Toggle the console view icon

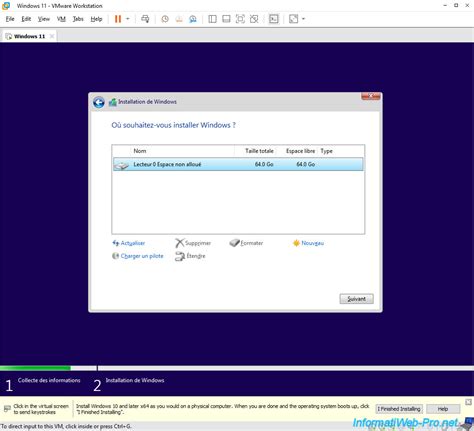pos(274,19)
